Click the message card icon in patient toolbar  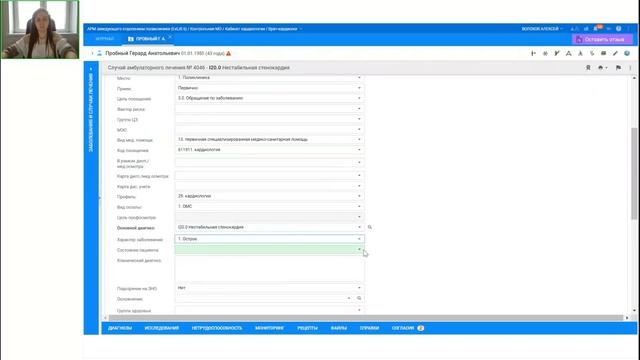603,53
